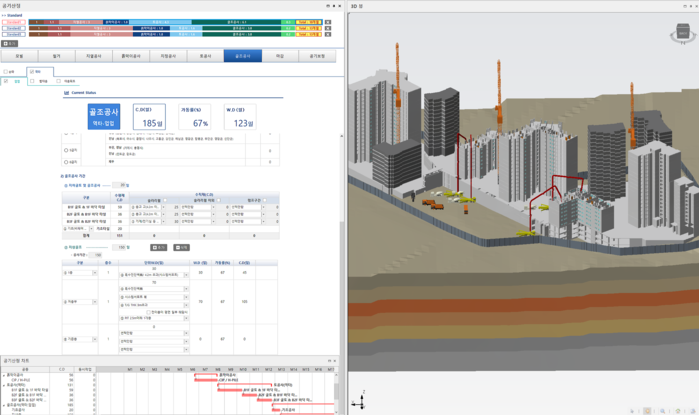Screen dimensions: 699x415
Task: Click the green 골조공사 segment of Standard1 bar
Action: click(237, 22)
